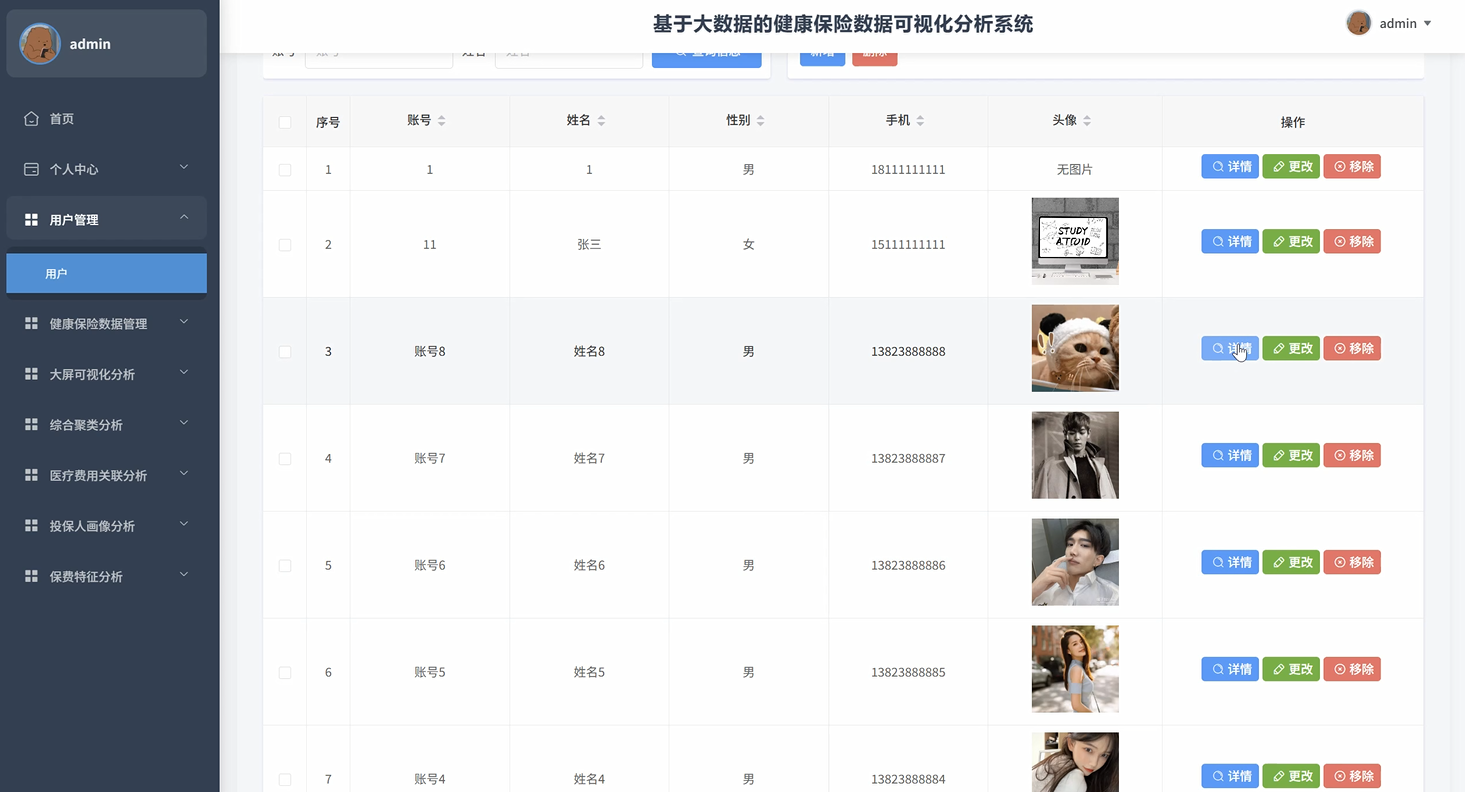Click the phone number 13823888887
Viewport: 1465px width, 792px height.
click(908, 459)
